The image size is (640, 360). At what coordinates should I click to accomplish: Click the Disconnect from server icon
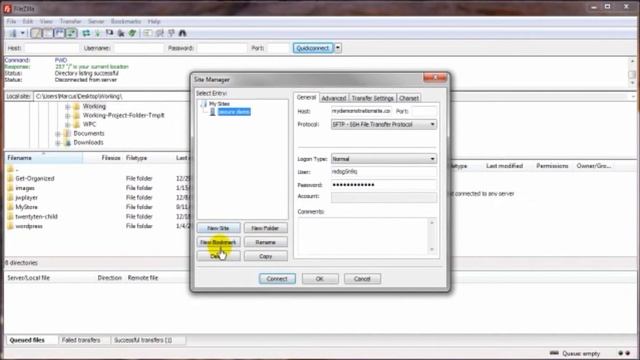(x=121, y=33)
